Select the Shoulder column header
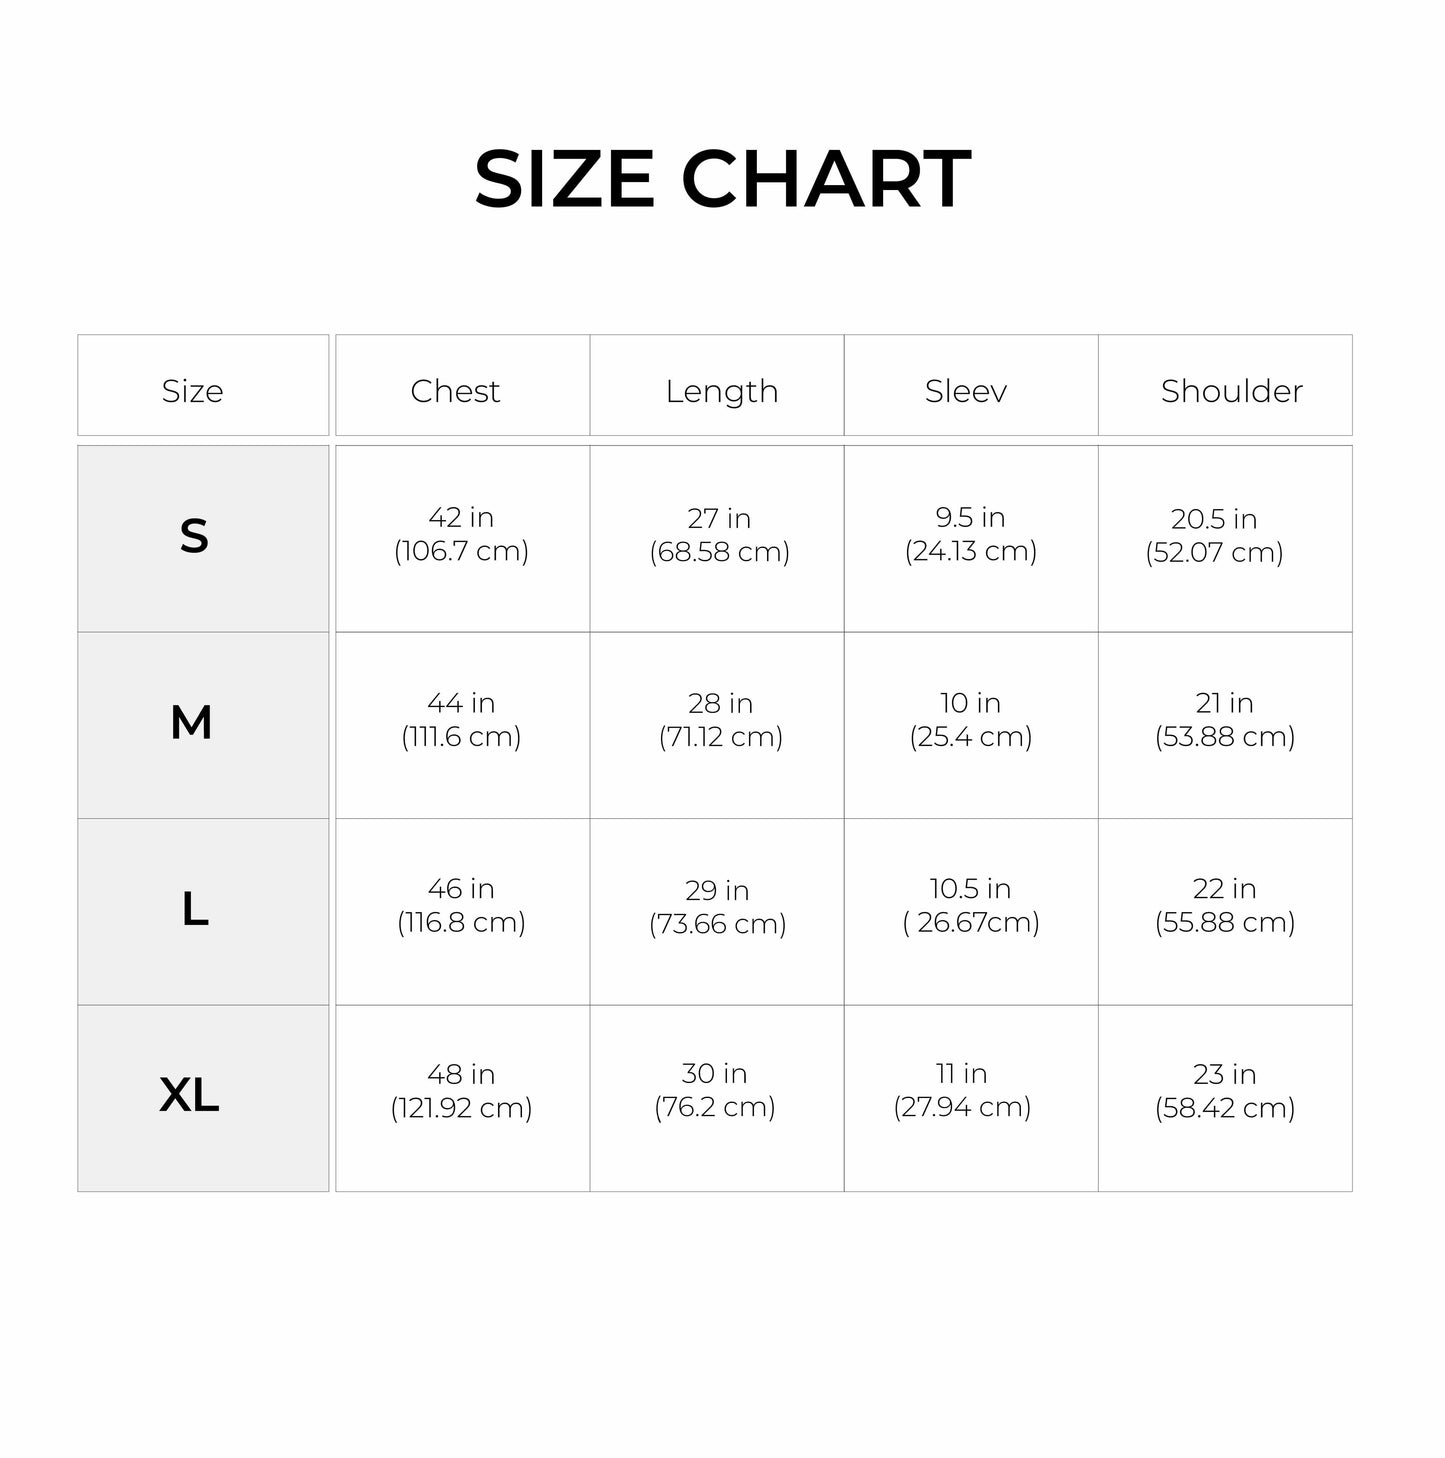 coord(1231,390)
